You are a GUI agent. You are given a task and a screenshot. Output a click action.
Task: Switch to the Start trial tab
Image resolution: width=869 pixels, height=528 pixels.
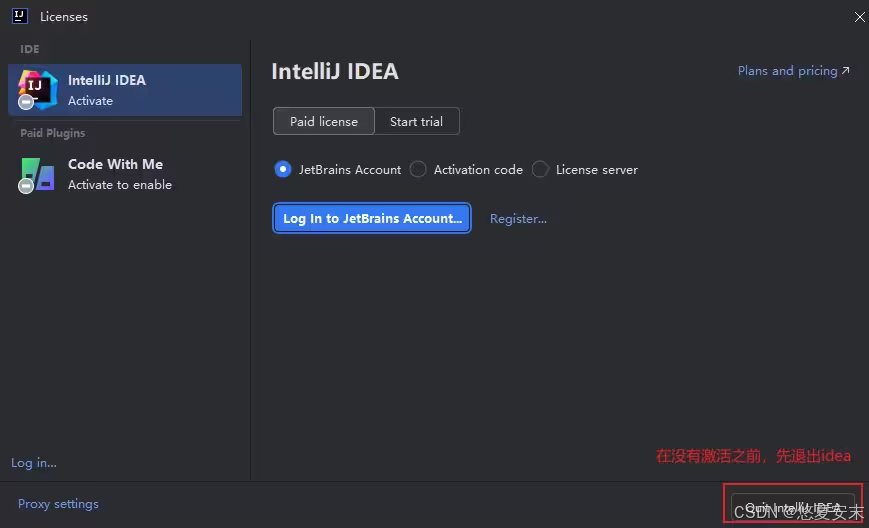(x=416, y=121)
